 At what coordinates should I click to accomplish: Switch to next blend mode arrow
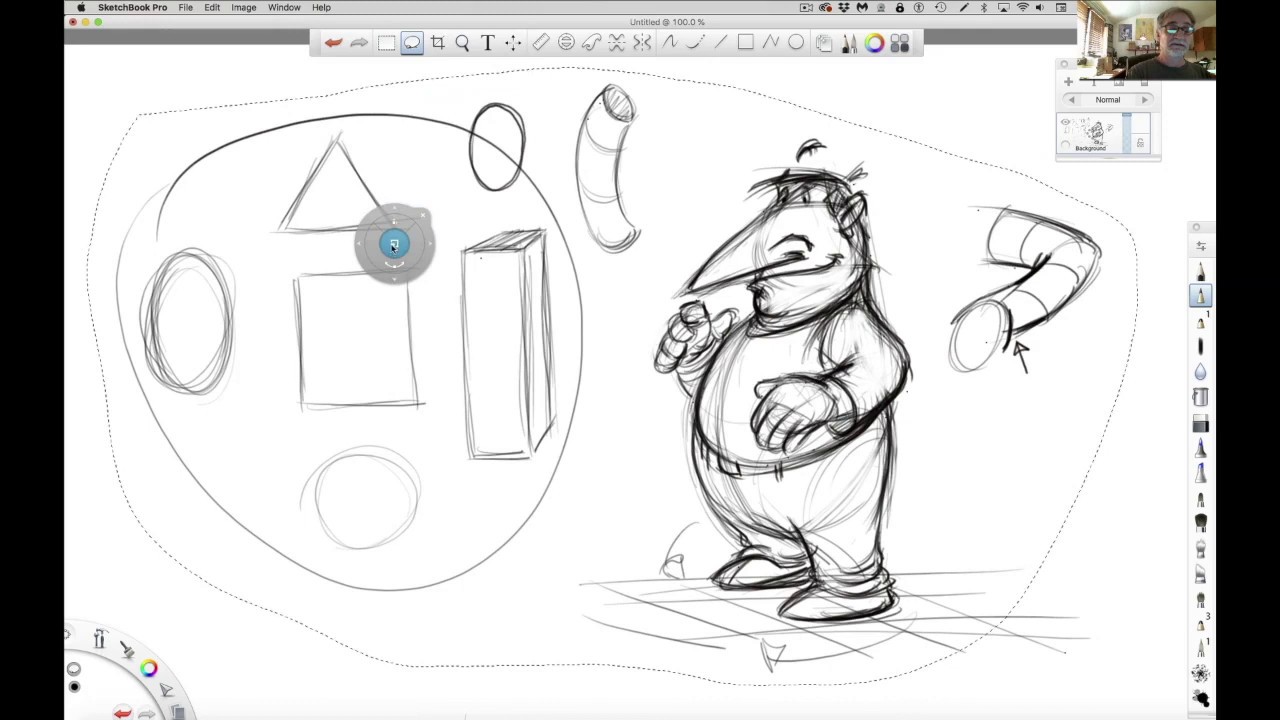tap(1145, 100)
